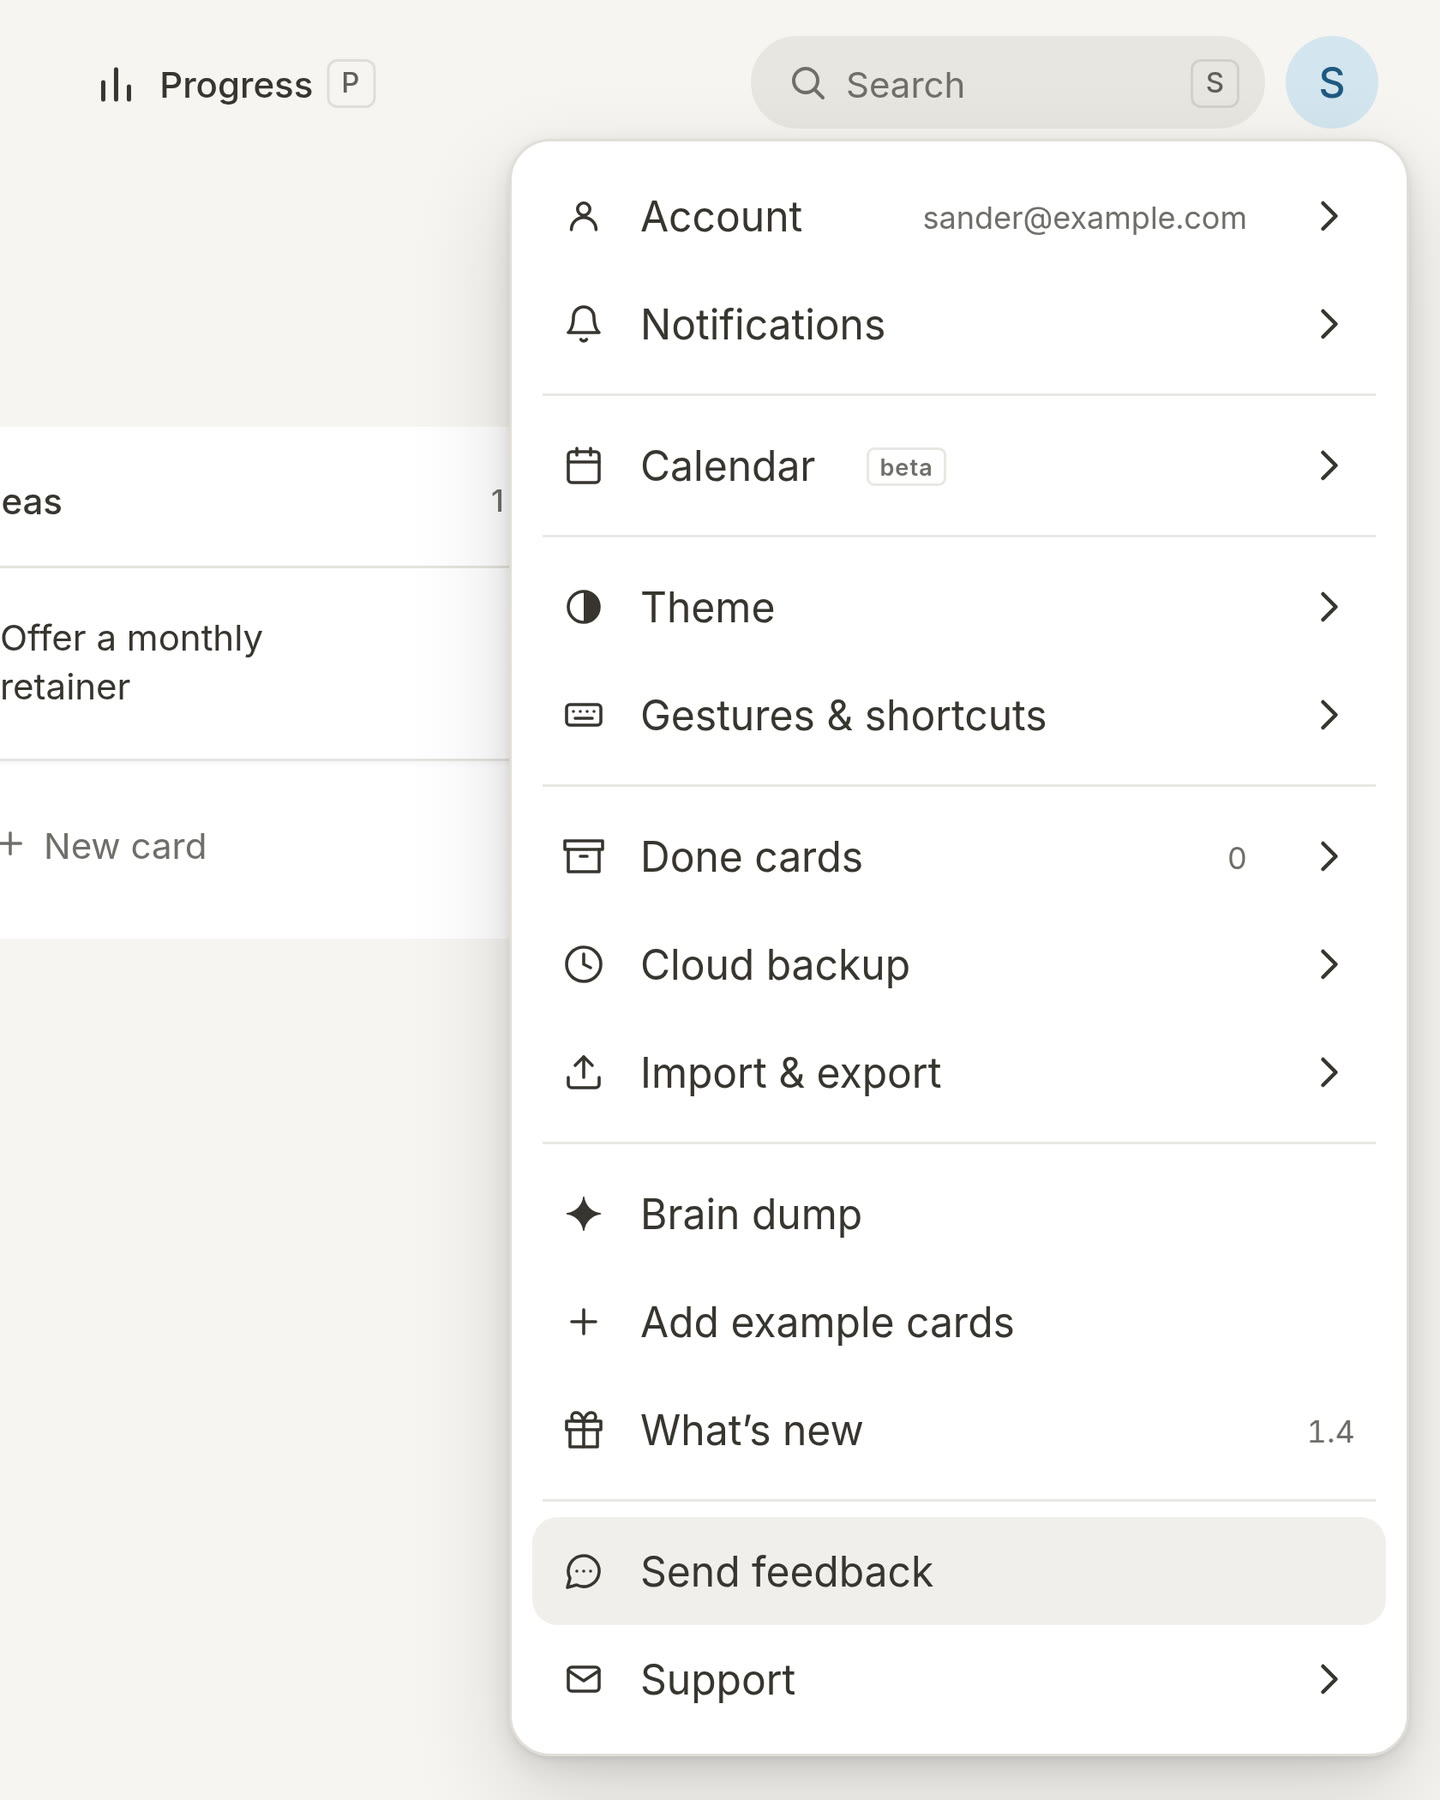The image size is (1440, 1800).
Task: Click the beta badge next to Calendar
Action: pos(906,467)
